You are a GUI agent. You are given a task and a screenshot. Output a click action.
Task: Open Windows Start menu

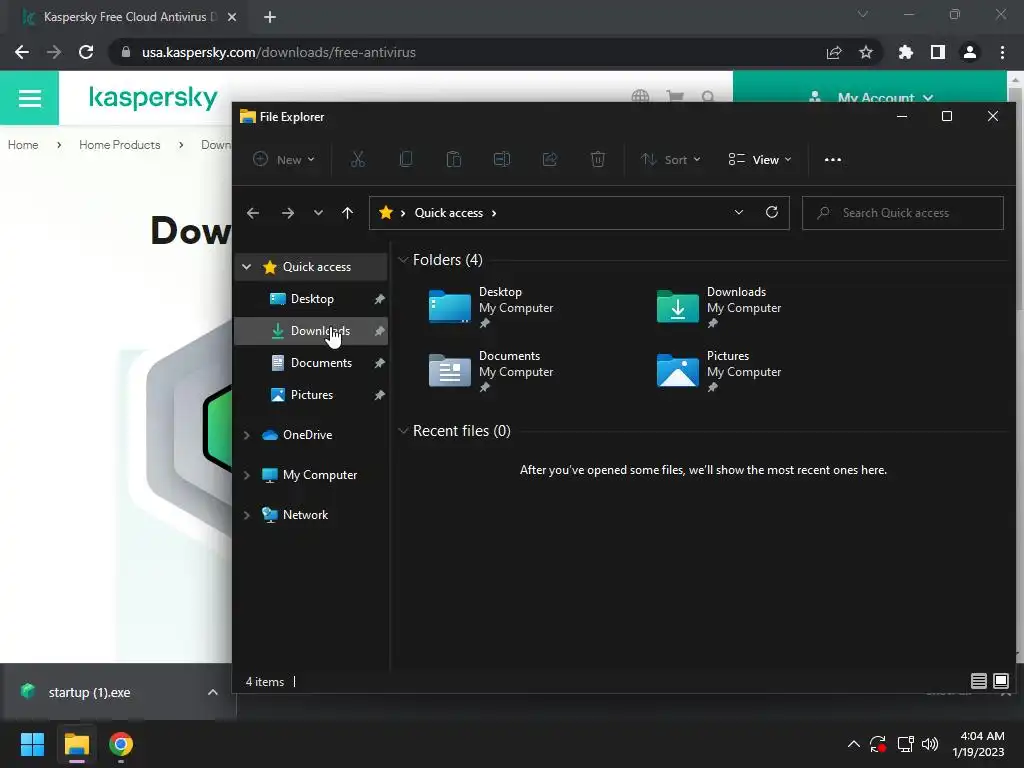pos(32,744)
